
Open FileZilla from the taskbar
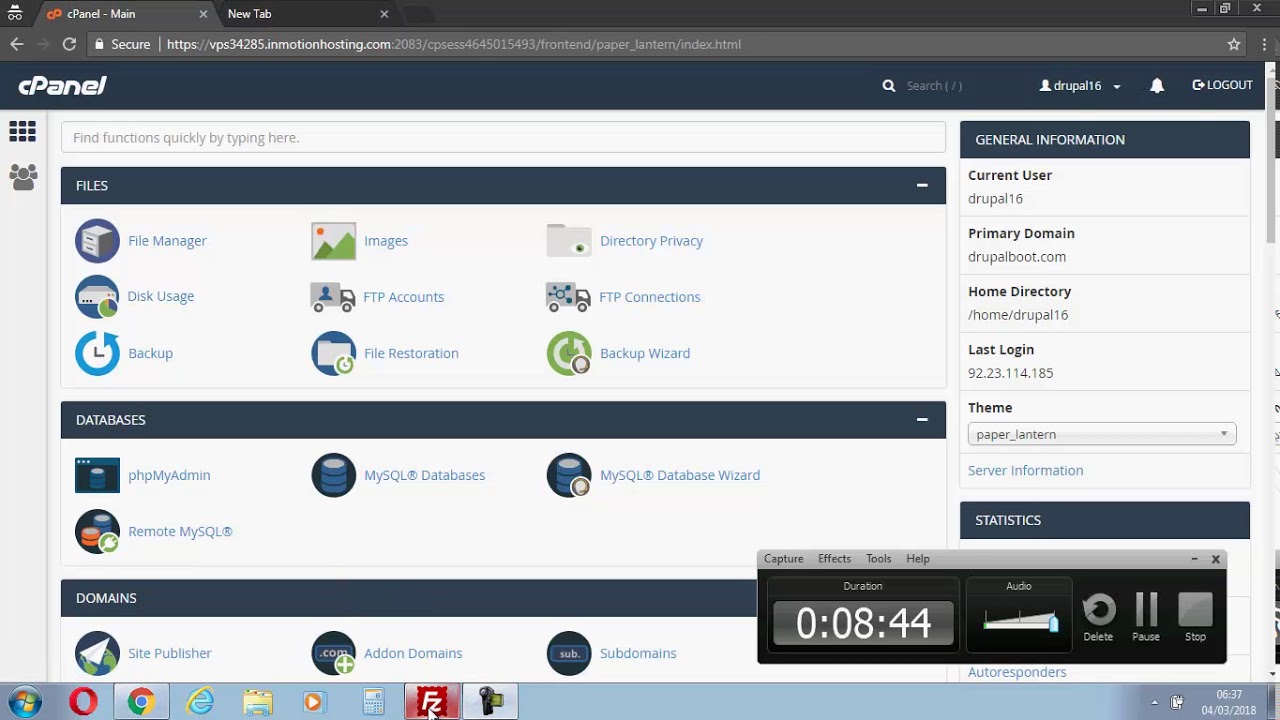click(432, 702)
